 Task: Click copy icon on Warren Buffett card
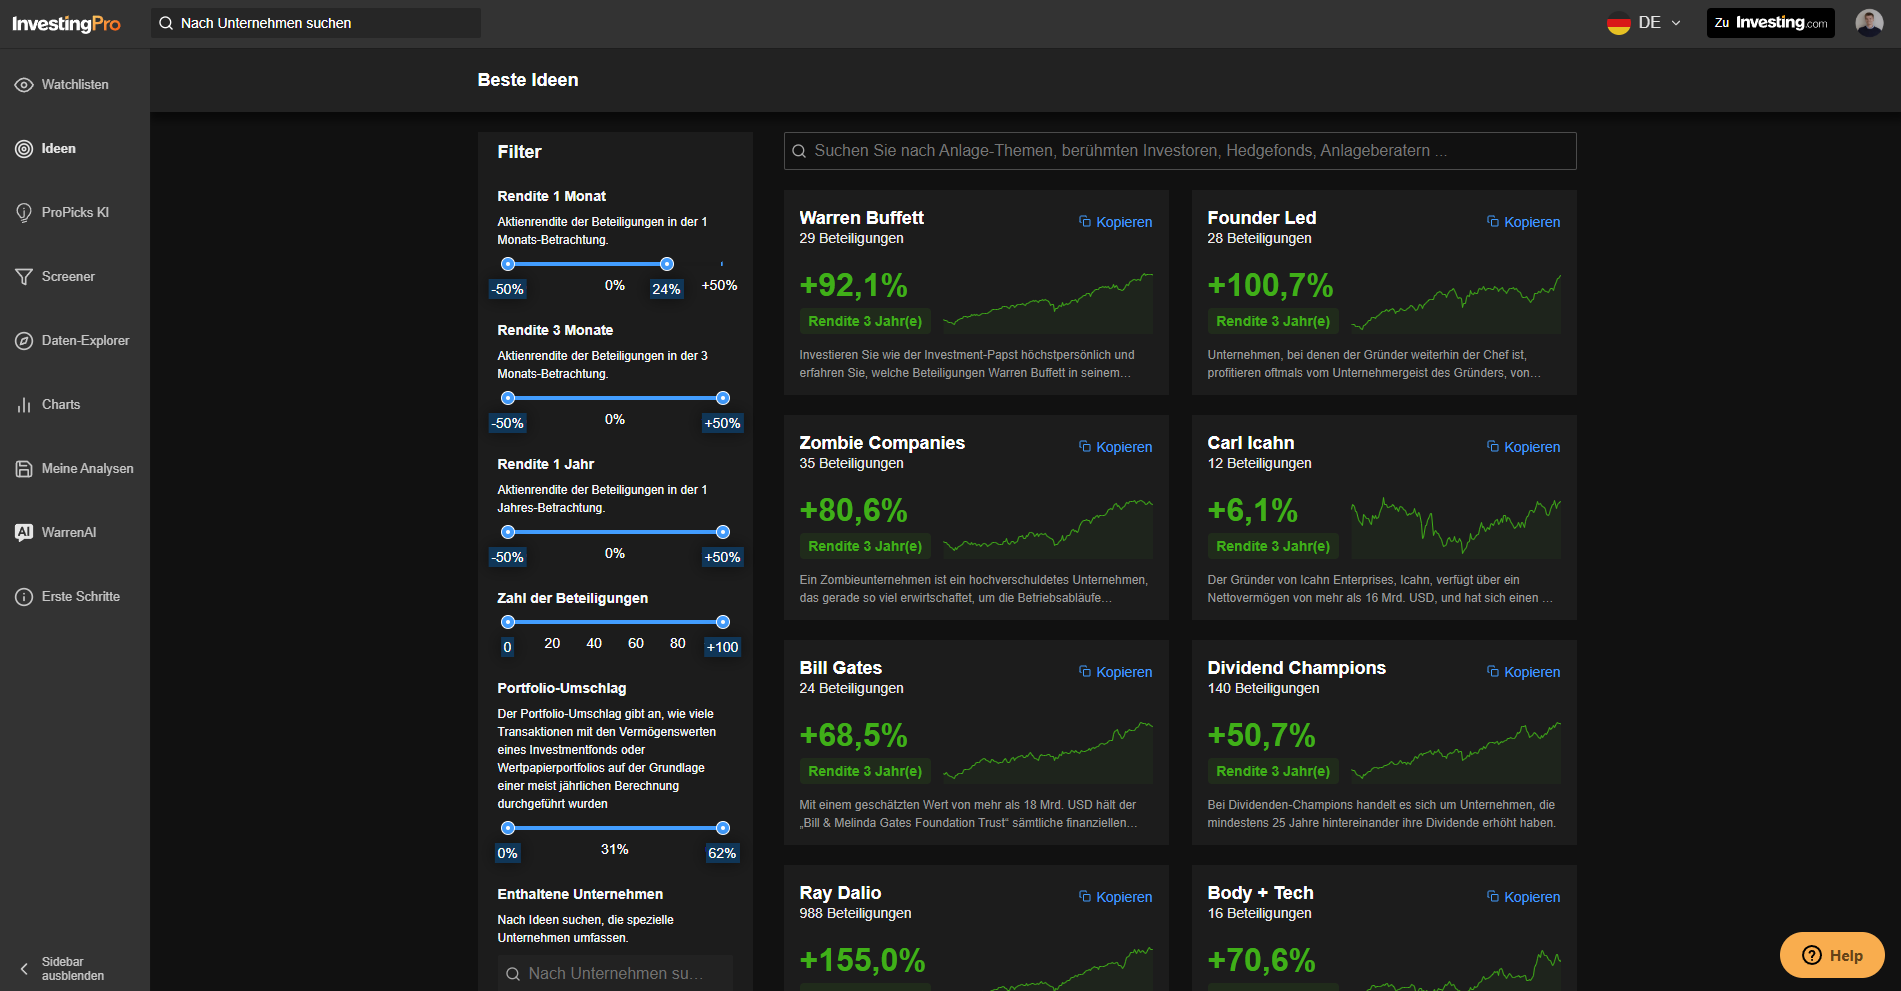click(1085, 221)
